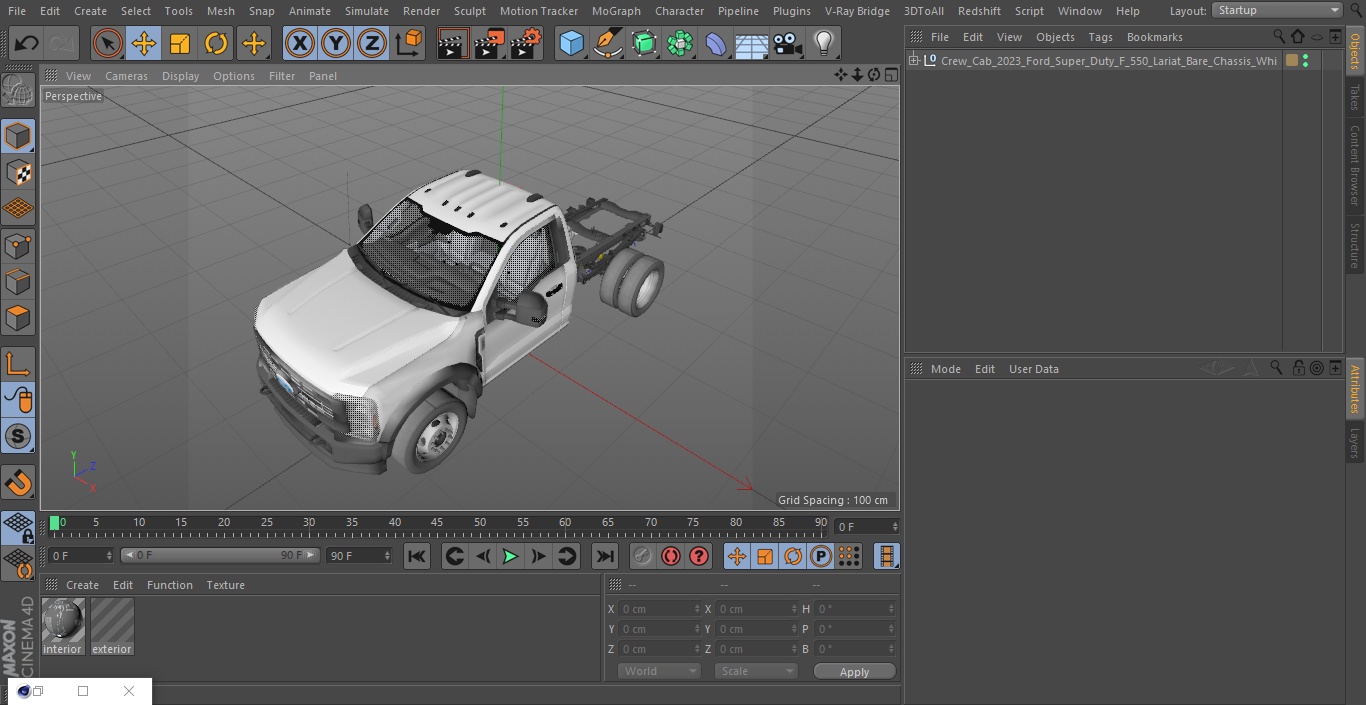Select the Scale tool
This screenshot has height=705, width=1366.
click(x=180, y=43)
